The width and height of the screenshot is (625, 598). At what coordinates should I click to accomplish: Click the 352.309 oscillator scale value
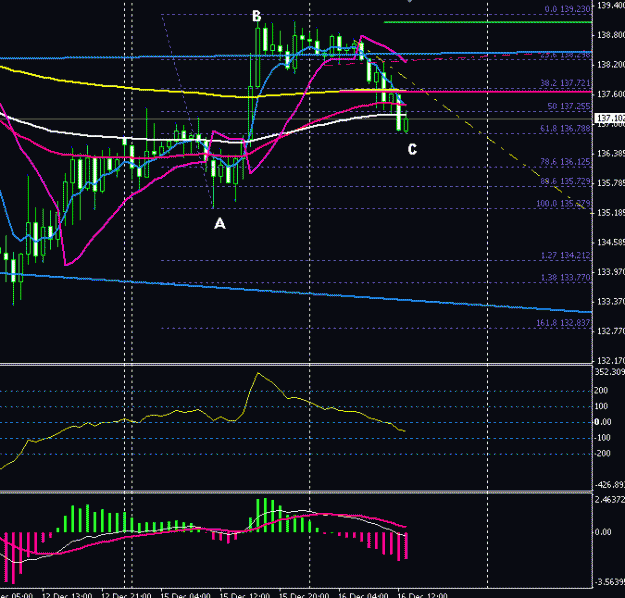(x=609, y=372)
